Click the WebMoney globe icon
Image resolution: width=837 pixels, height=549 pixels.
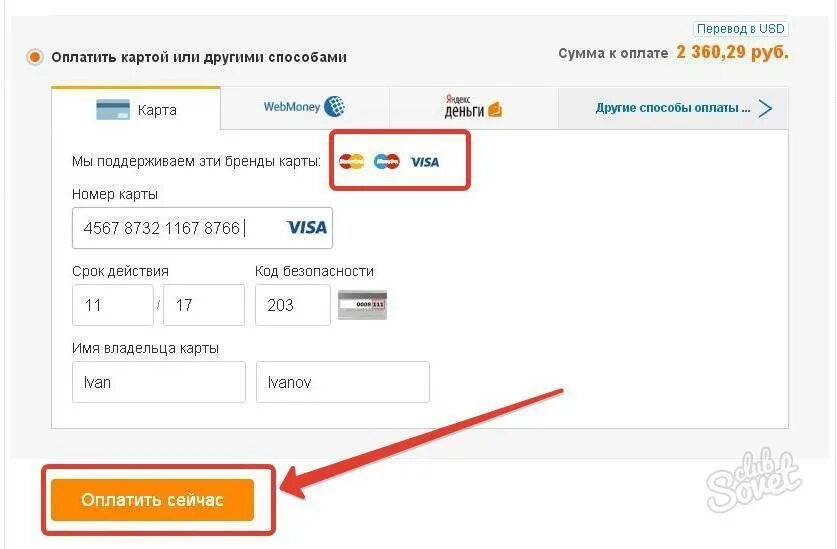pyautogui.click(x=336, y=107)
